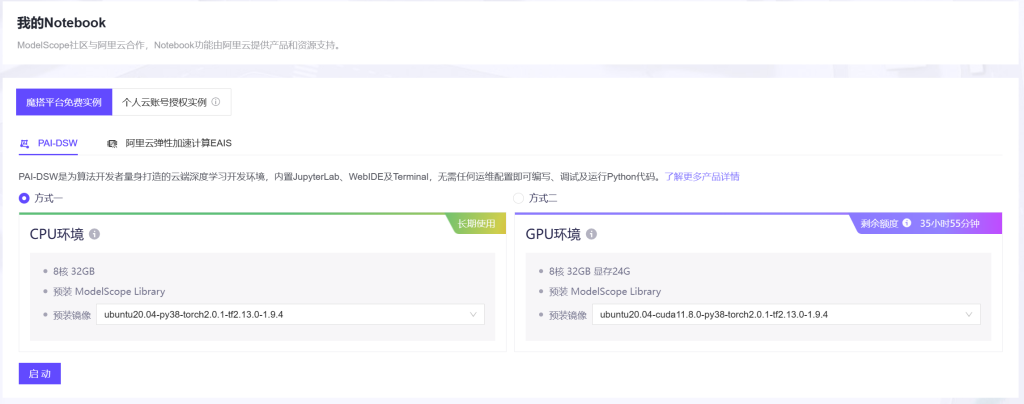Click the 剩余额度 label
Viewport: 1024px width, 404px height.
click(880, 223)
